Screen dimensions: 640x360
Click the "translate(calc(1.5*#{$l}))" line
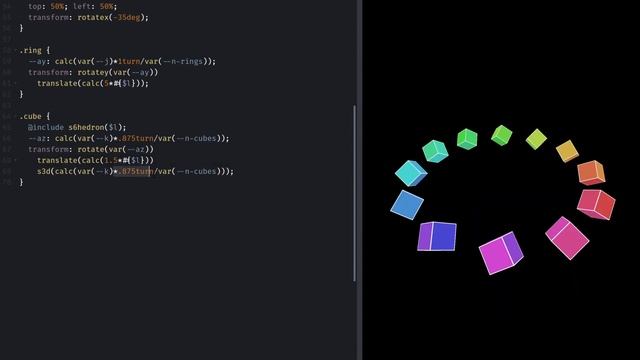(x=95, y=160)
